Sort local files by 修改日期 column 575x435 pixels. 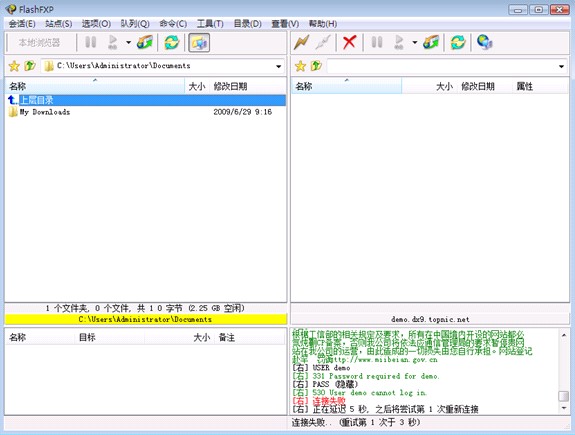point(248,87)
